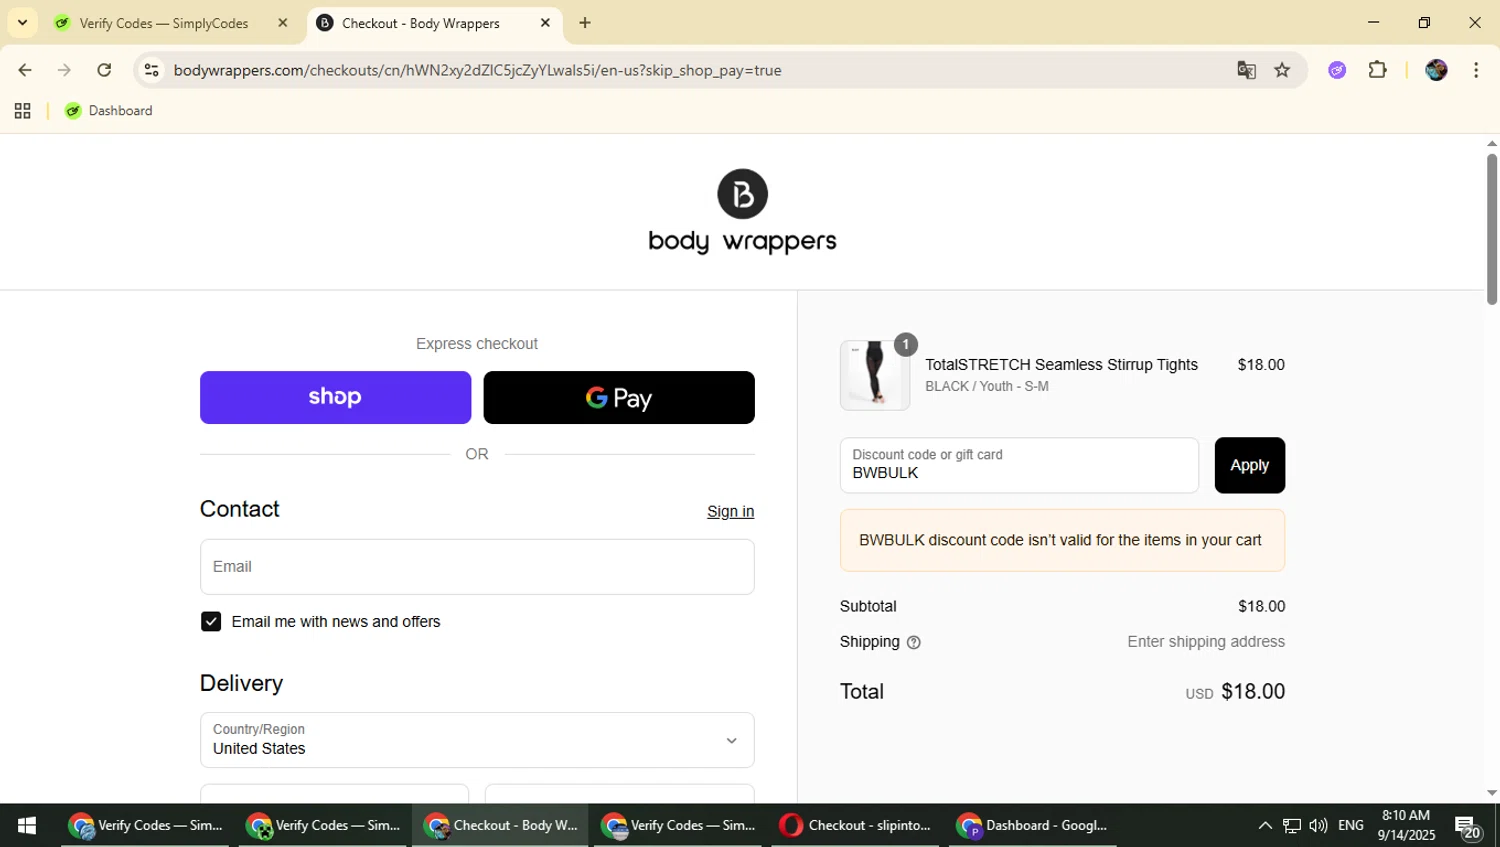1500x847 pixels.
Task: Click the Shipping help question icon
Action: [913, 643]
